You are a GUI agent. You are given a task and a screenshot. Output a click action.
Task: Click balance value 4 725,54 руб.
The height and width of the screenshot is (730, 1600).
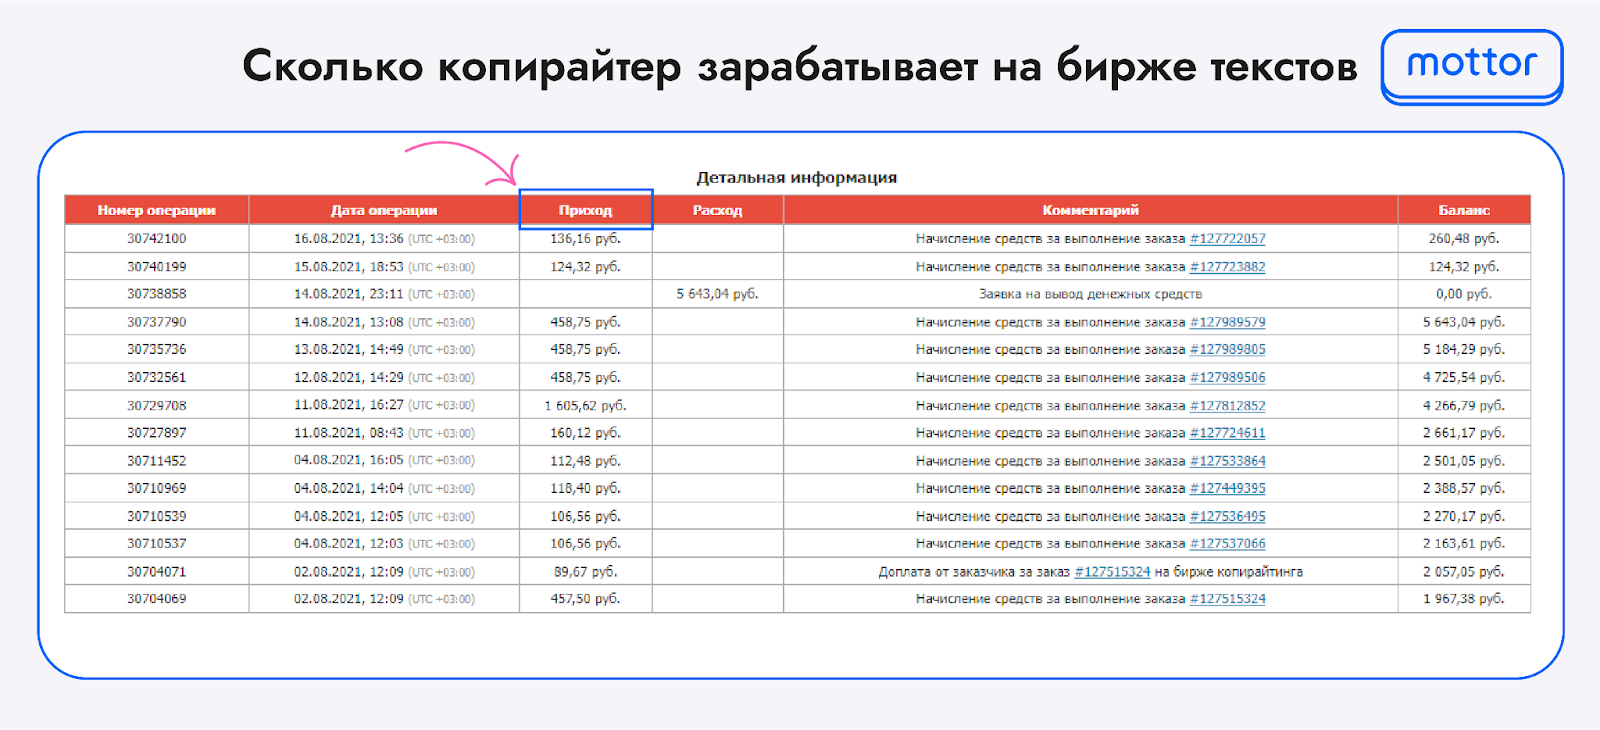[x=1464, y=378]
